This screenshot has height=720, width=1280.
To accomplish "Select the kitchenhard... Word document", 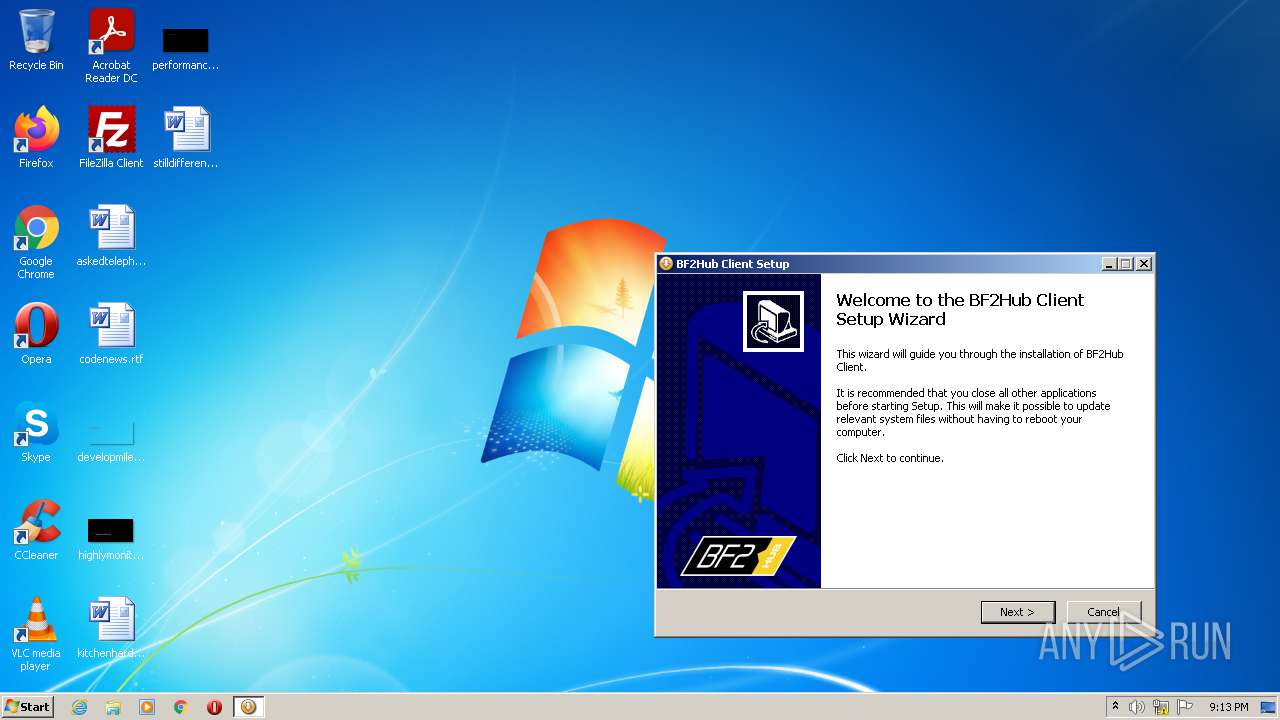I will [x=111, y=628].
